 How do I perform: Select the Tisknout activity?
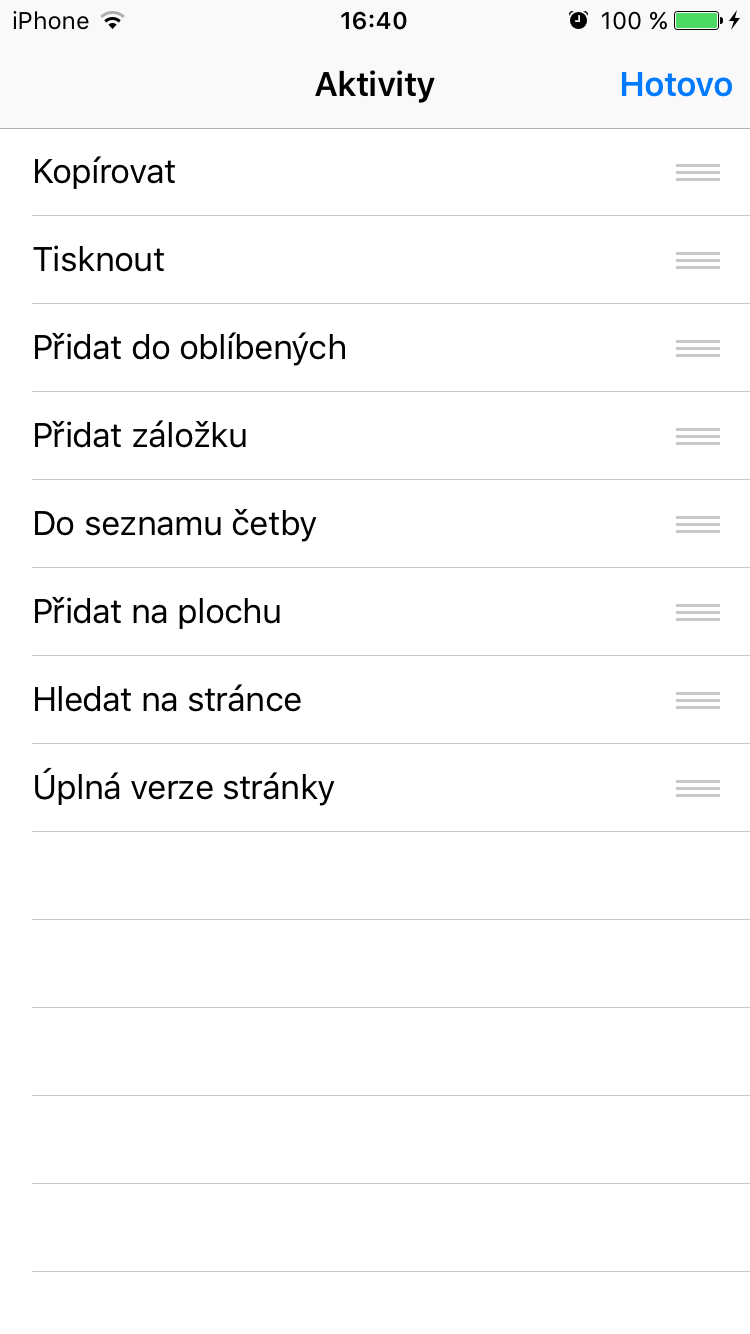[99, 260]
